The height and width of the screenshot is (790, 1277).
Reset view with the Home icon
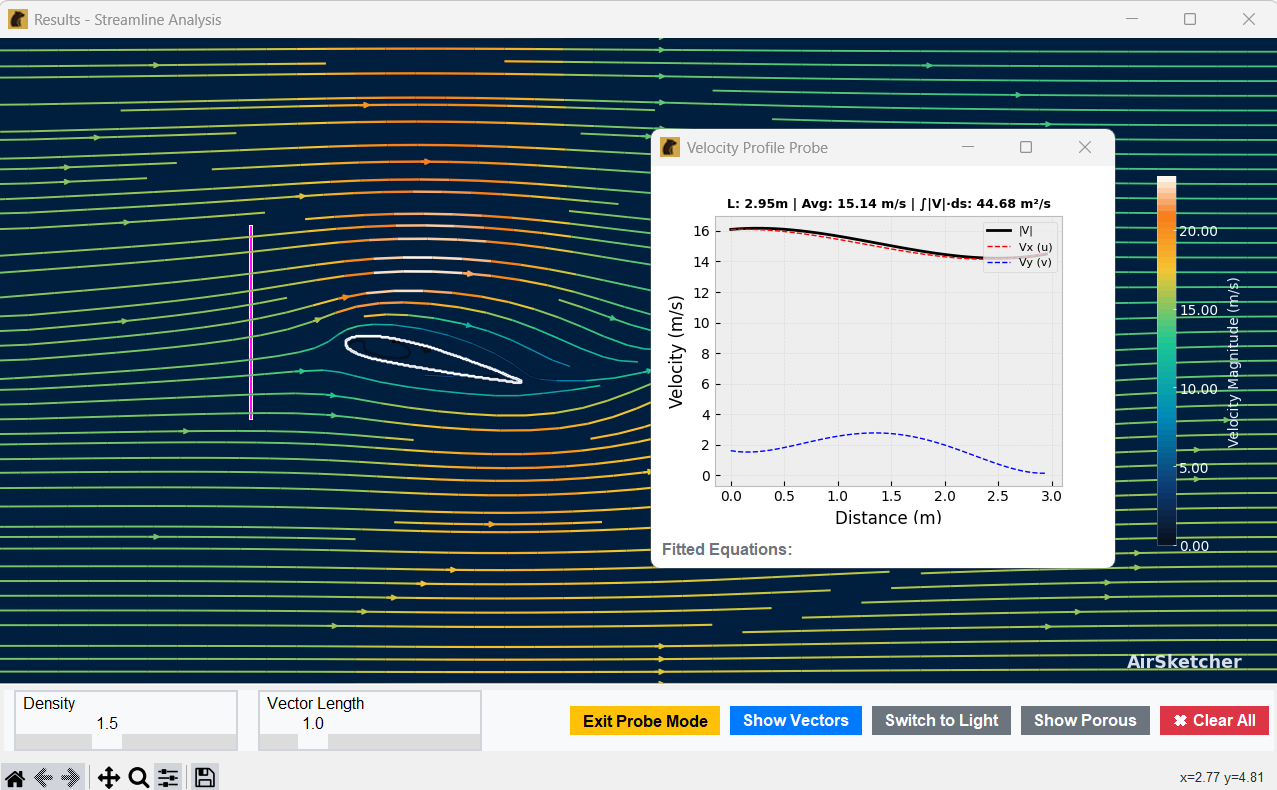point(14,776)
